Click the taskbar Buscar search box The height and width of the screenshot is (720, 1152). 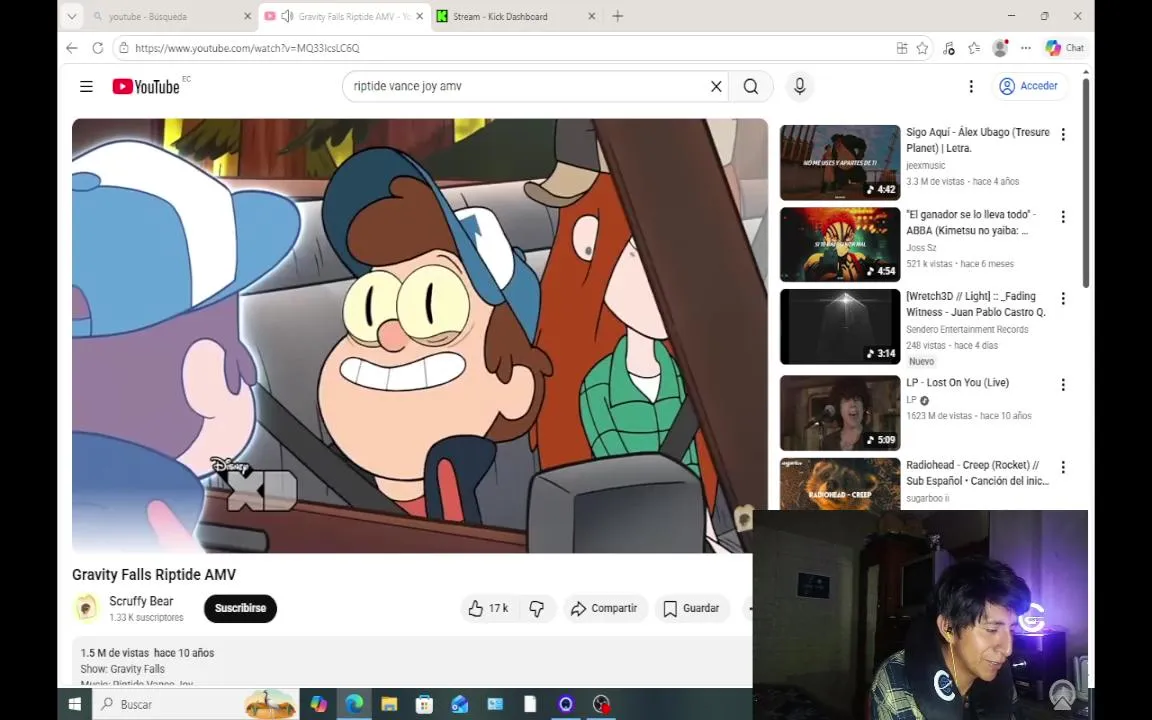(196, 704)
